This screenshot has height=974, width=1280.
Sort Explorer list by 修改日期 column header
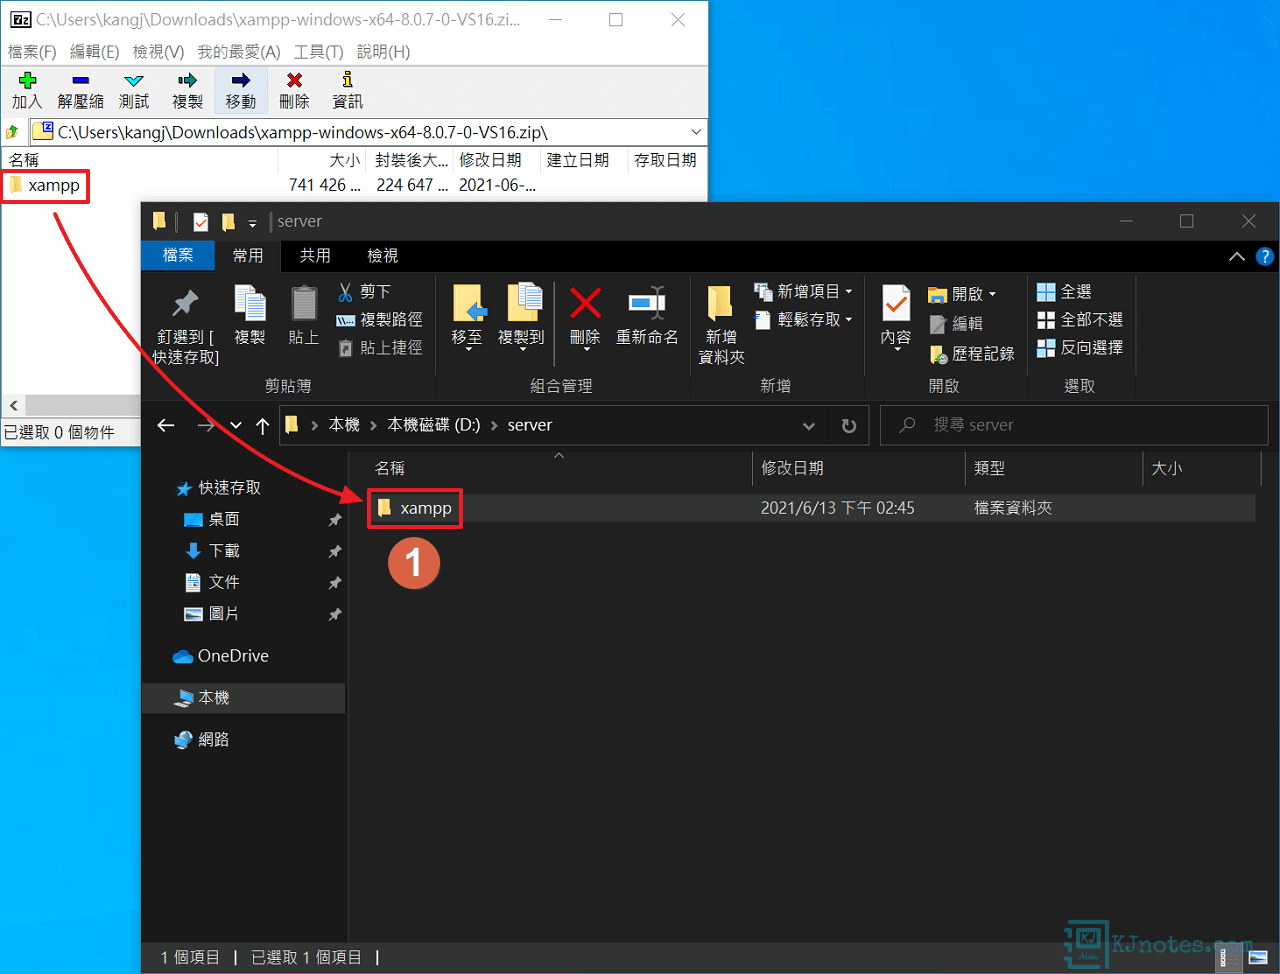pyautogui.click(x=857, y=468)
